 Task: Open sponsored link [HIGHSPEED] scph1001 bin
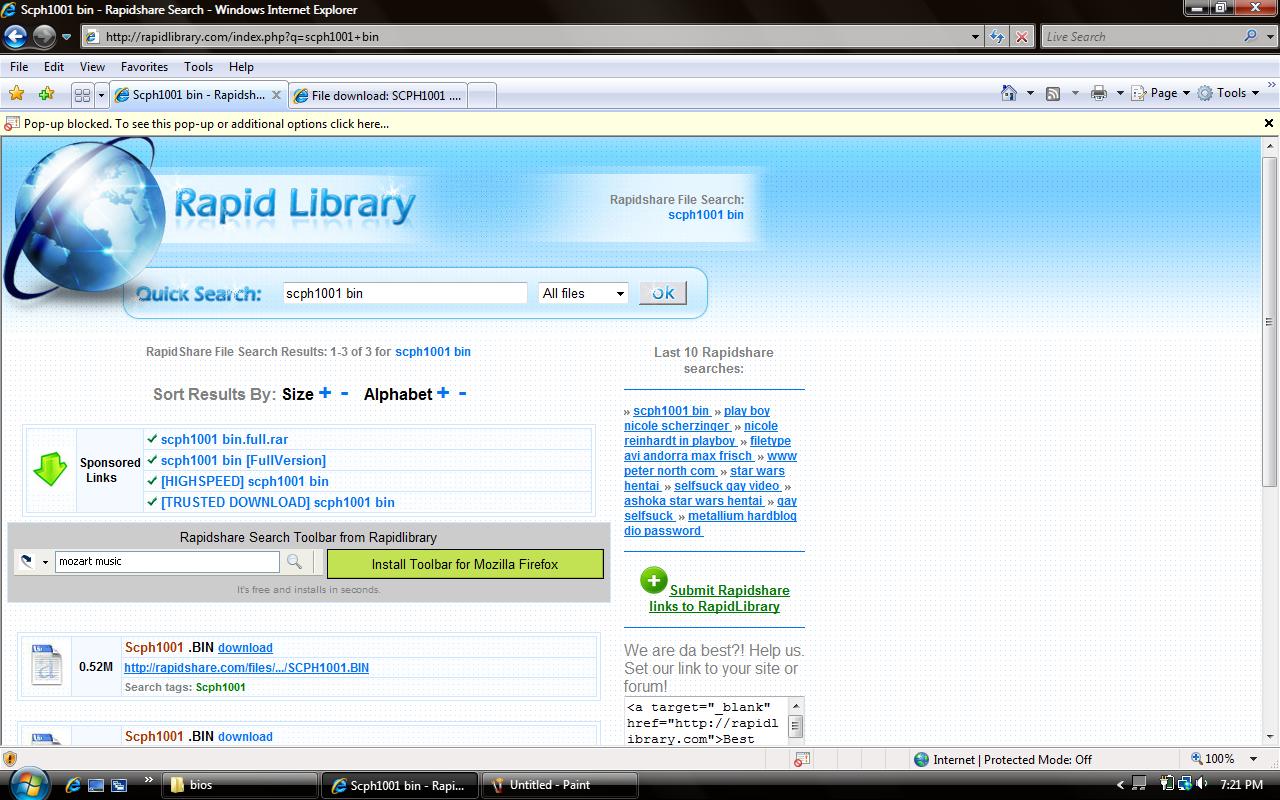pyautogui.click(x=245, y=481)
